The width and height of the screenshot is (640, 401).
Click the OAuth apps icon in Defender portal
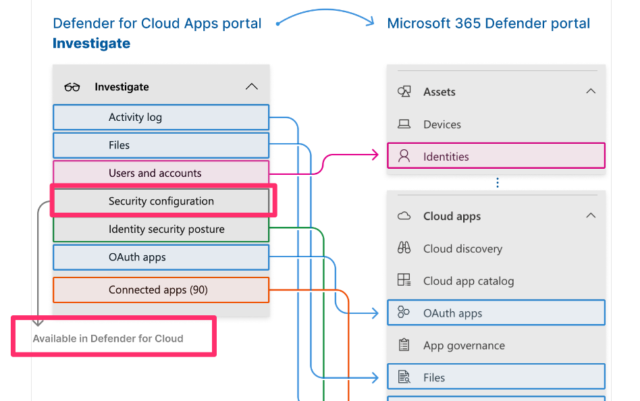coord(403,312)
